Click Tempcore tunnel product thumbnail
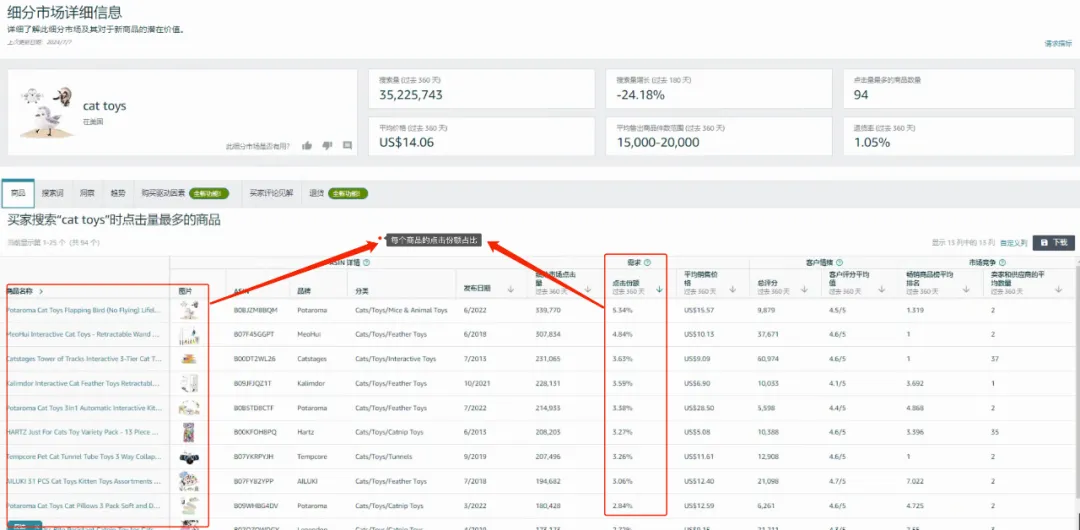 pyautogui.click(x=189, y=457)
